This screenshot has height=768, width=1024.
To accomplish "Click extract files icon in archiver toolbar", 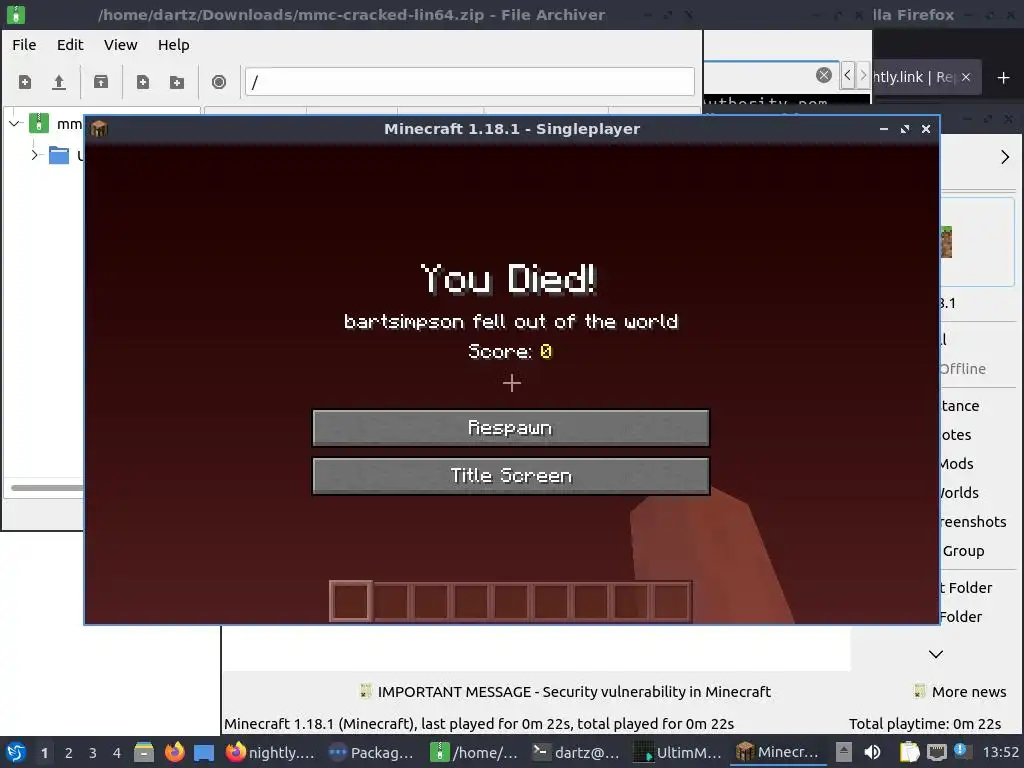I will 101,82.
